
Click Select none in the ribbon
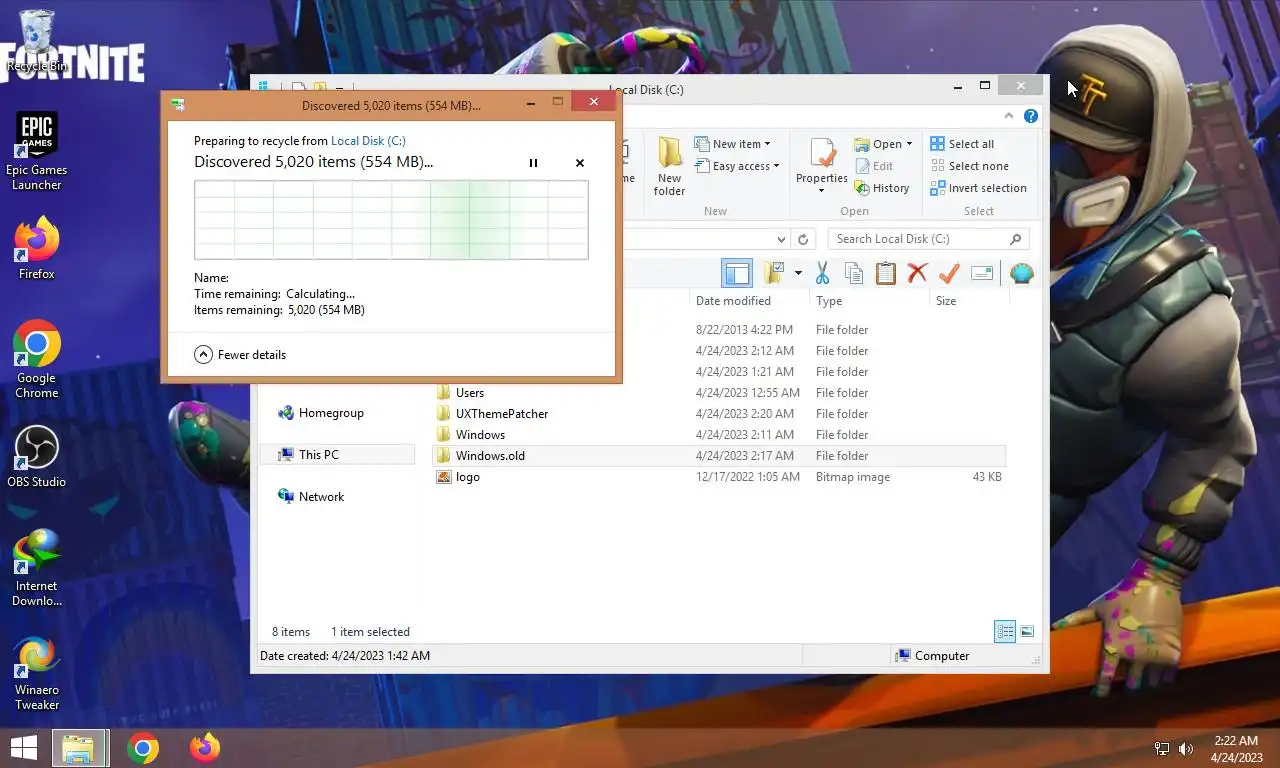pyautogui.click(x=969, y=166)
